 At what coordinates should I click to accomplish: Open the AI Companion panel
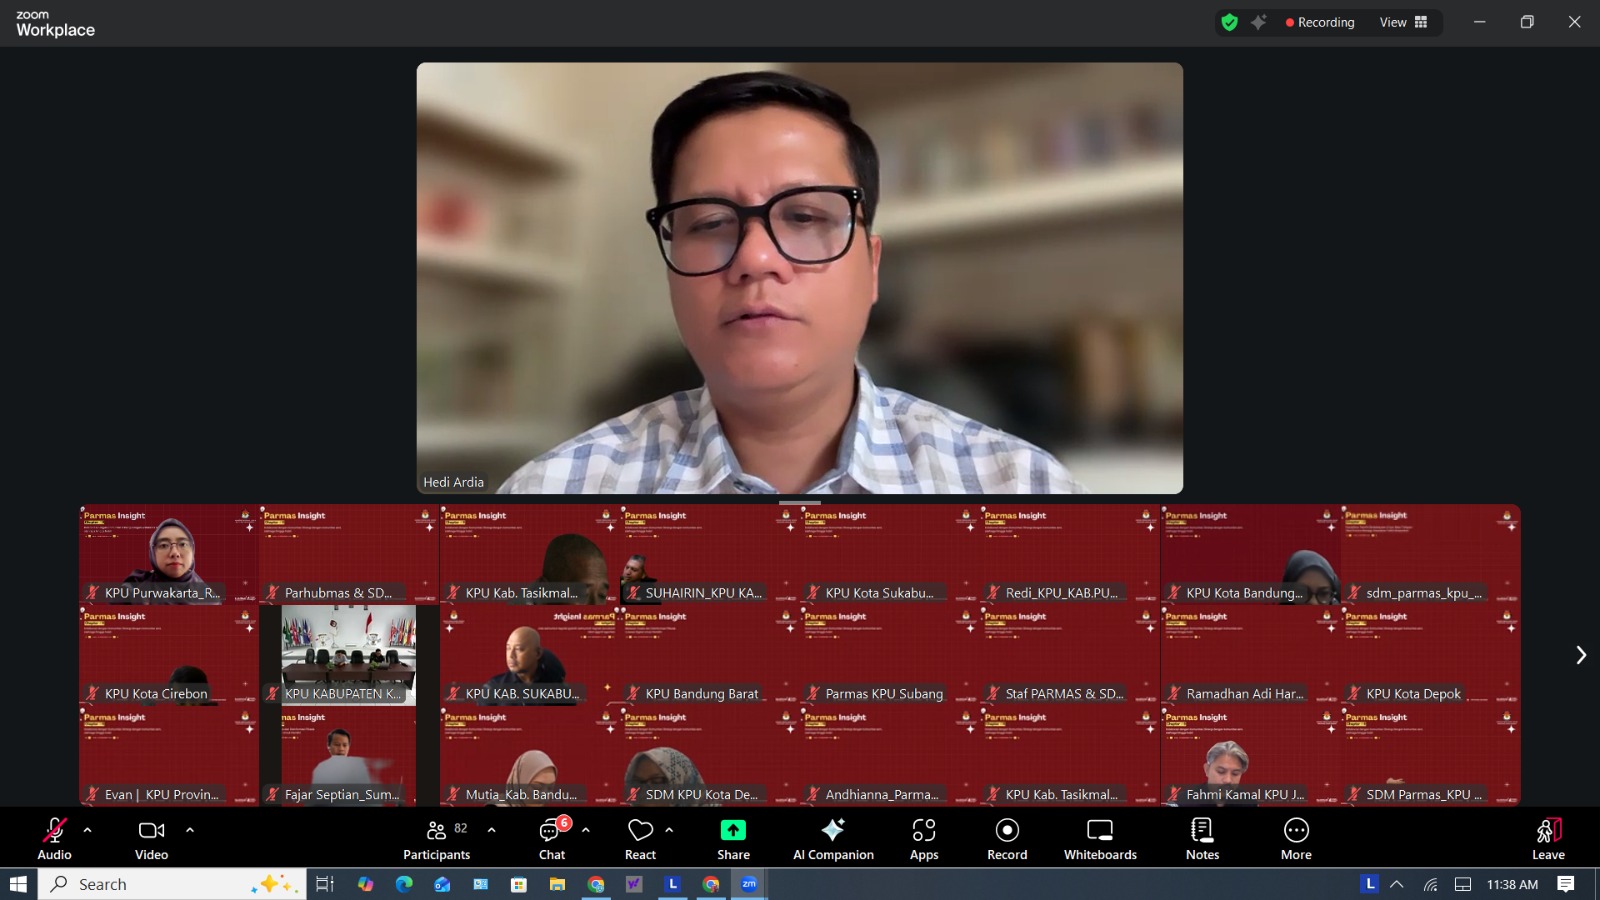click(x=832, y=838)
